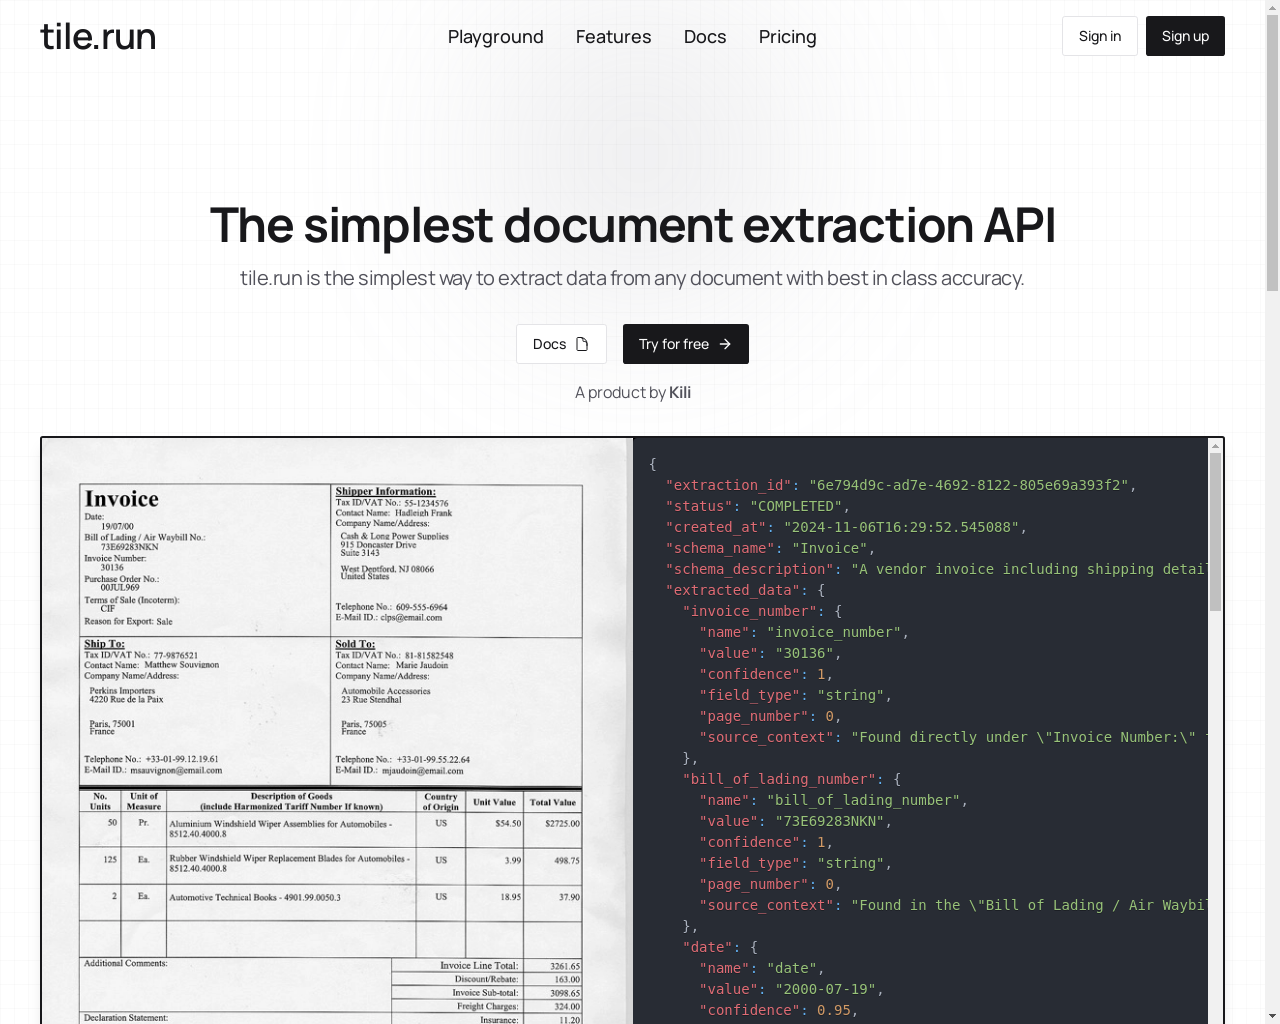Click the Sign up button
The image size is (1280, 1024).
tap(1185, 36)
